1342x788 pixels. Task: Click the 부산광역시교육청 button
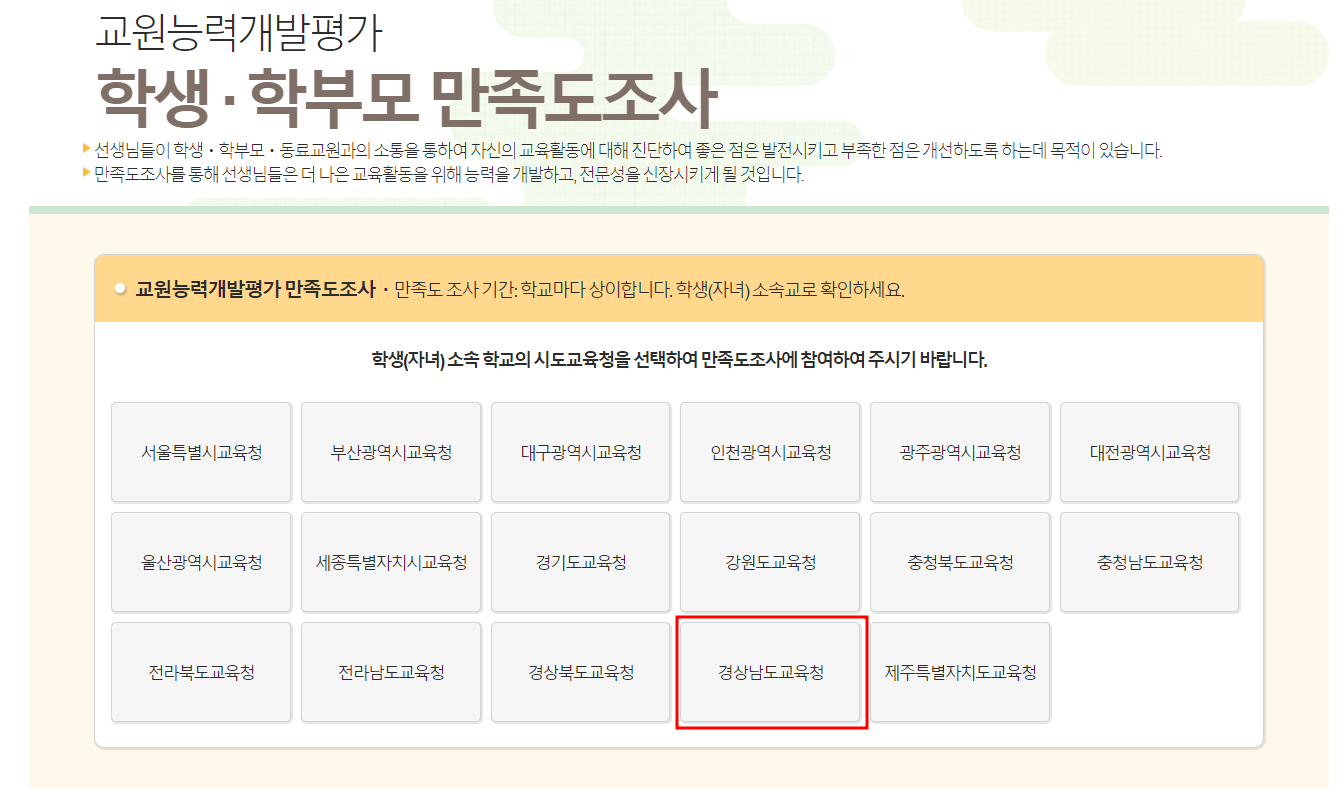click(391, 452)
